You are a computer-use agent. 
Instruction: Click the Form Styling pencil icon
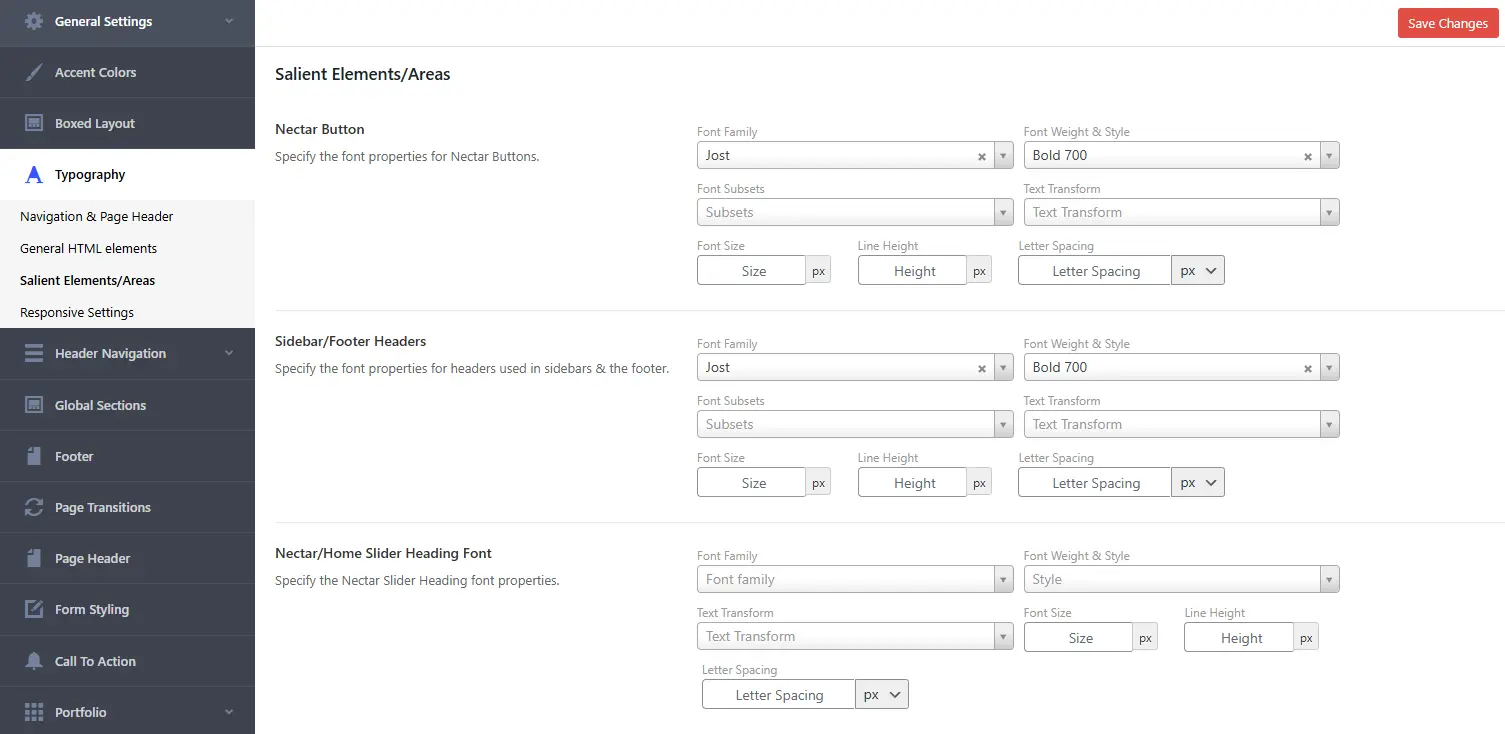click(x=34, y=609)
